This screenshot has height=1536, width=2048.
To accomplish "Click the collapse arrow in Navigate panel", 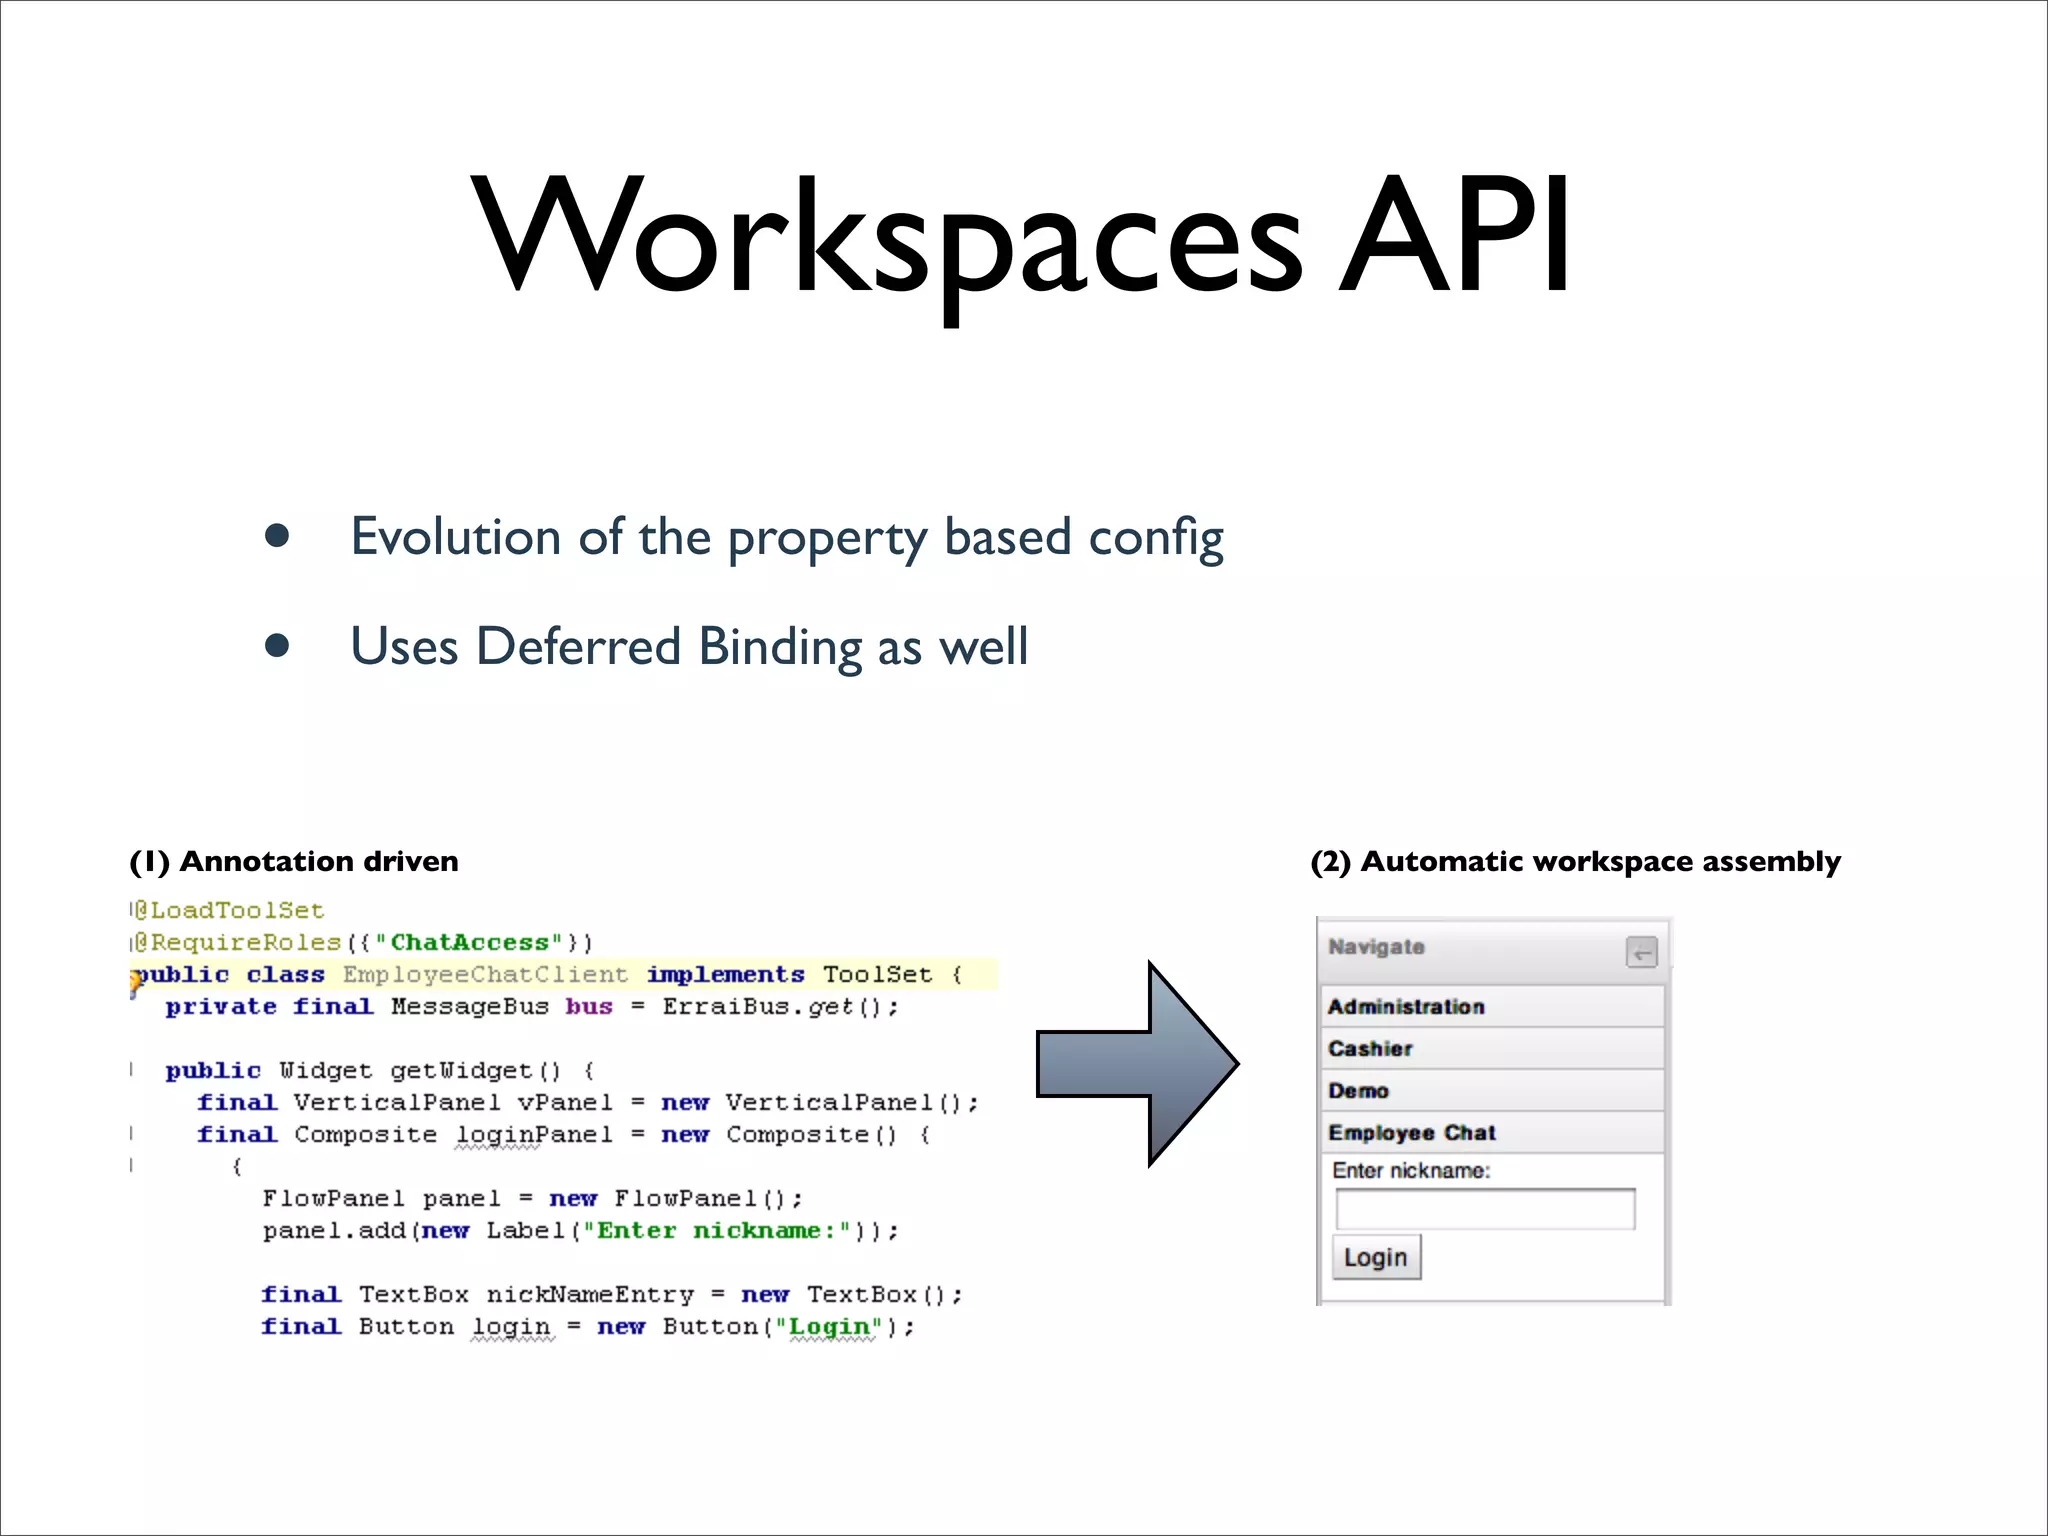I will [1640, 952].
